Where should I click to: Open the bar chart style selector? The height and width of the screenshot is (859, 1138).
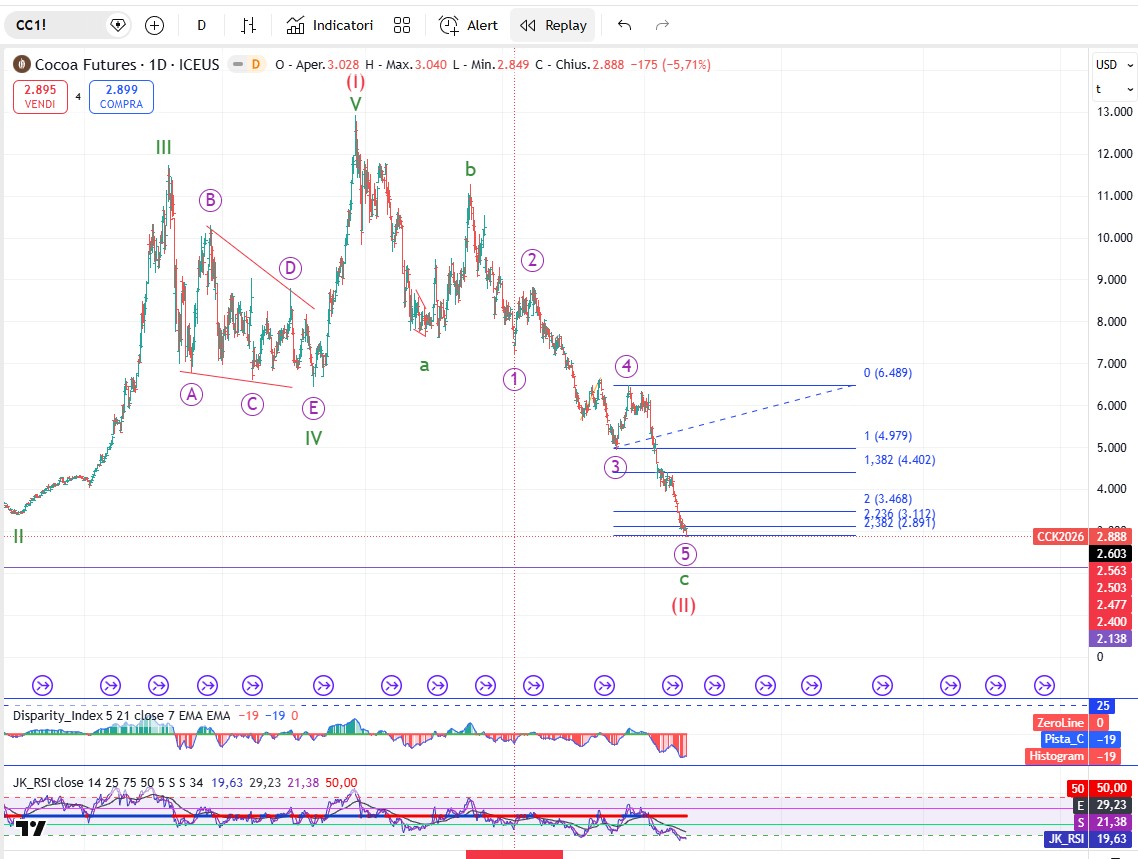(249, 25)
